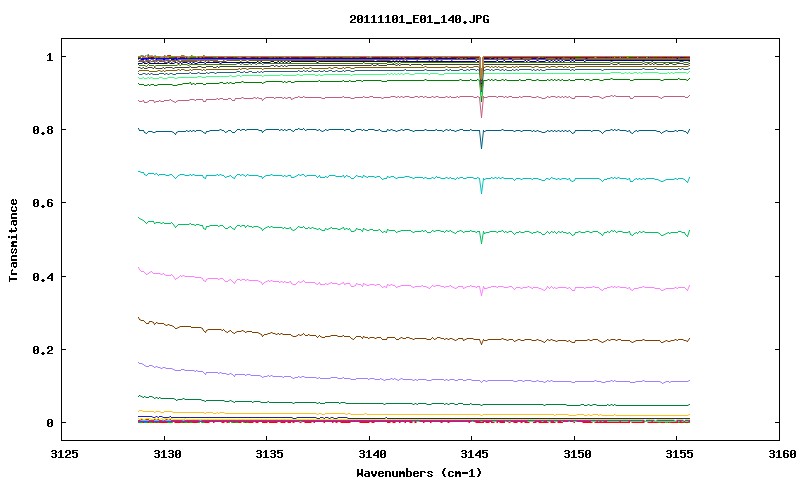Click the Transmittance y-axis label

13,240
